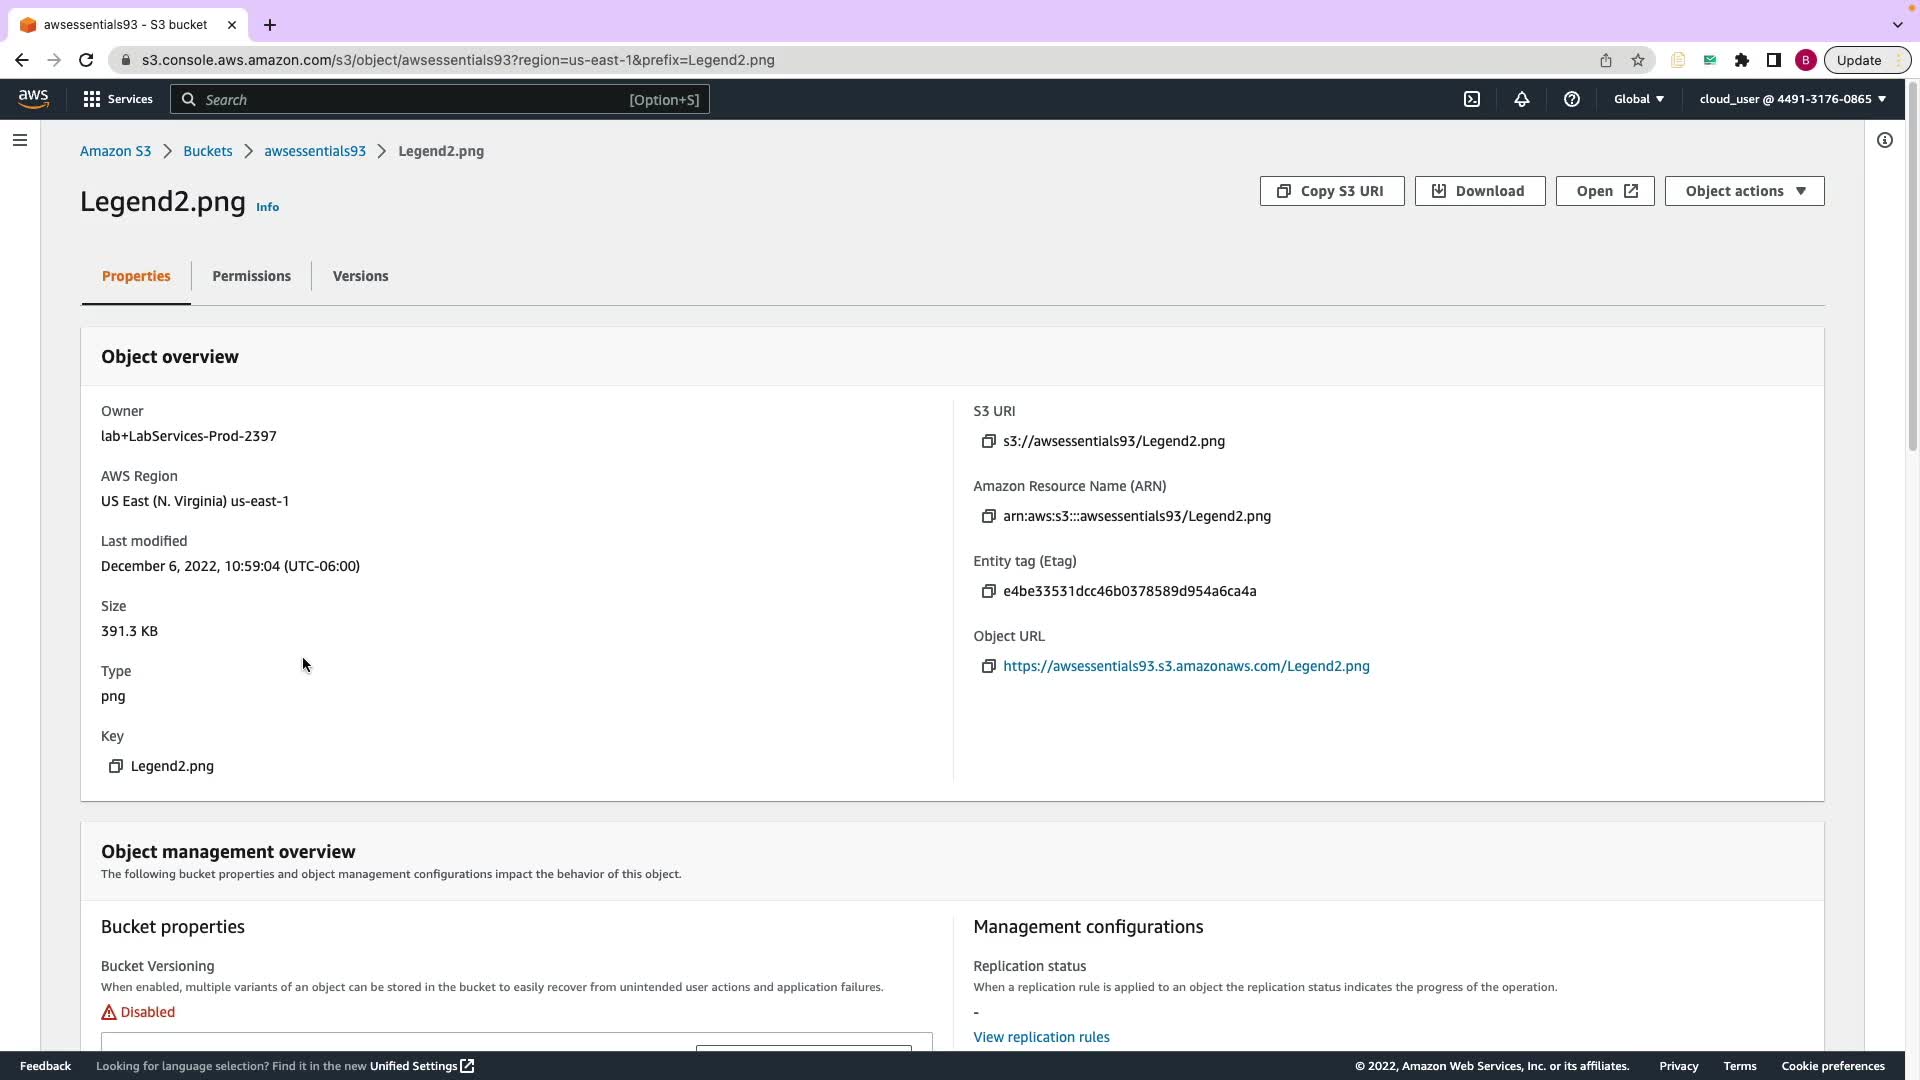Viewport: 1920px width, 1080px height.
Task: Click the Download button
Action: tap(1479, 191)
